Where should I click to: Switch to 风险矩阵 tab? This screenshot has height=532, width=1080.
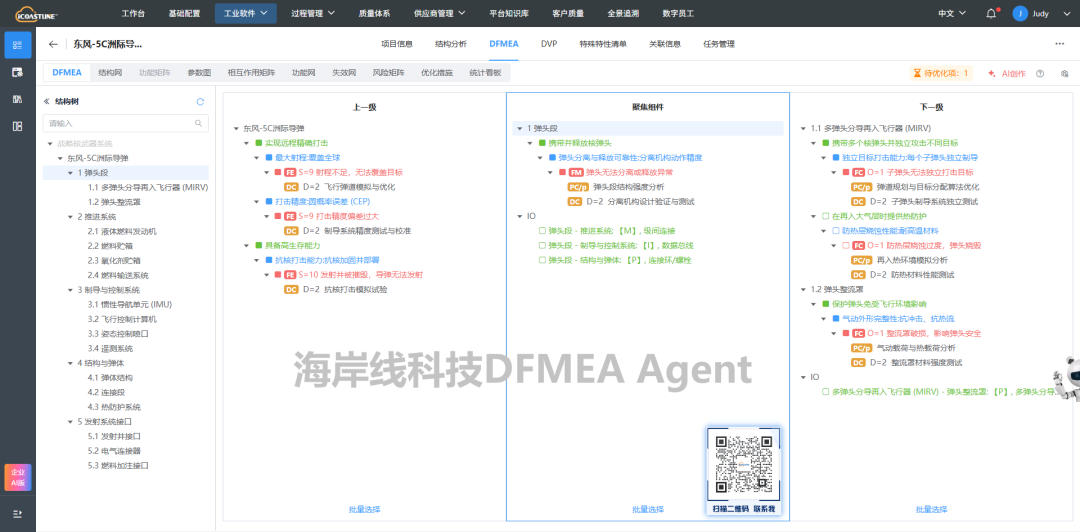click(x=388, y=72)
